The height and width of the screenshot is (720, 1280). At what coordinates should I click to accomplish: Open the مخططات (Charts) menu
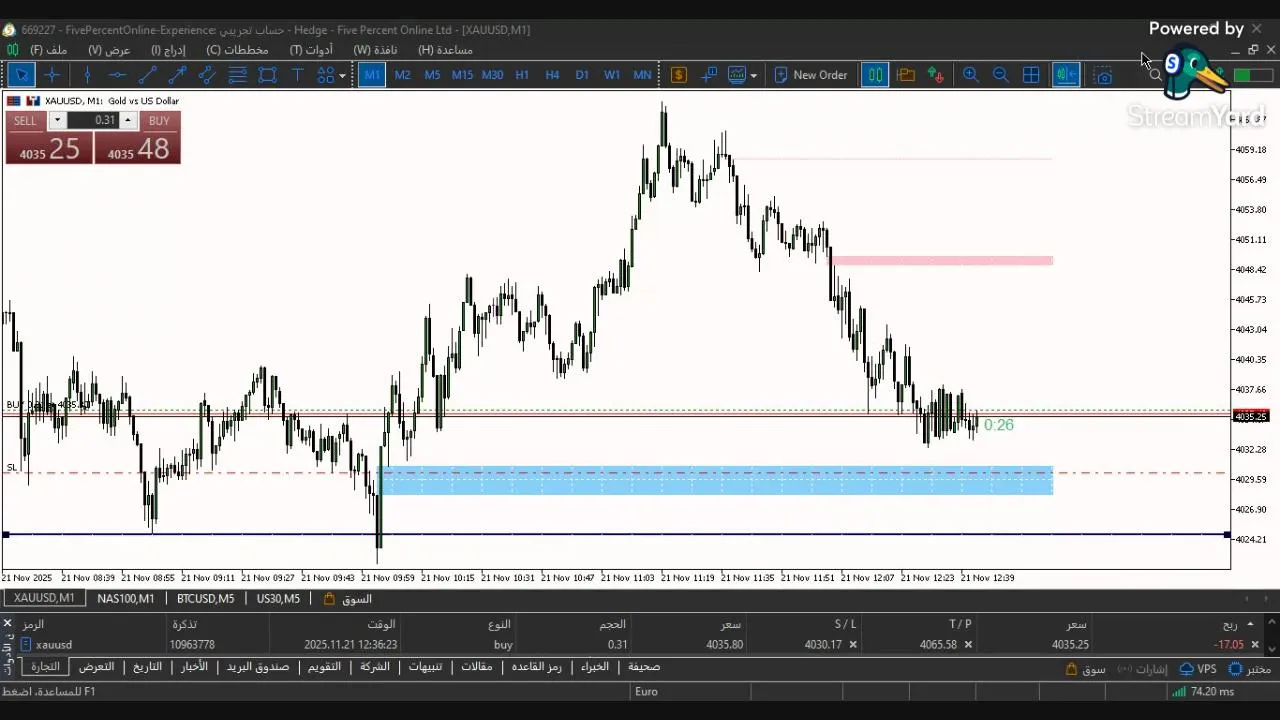pyautogui.click(x=237, y=49)
